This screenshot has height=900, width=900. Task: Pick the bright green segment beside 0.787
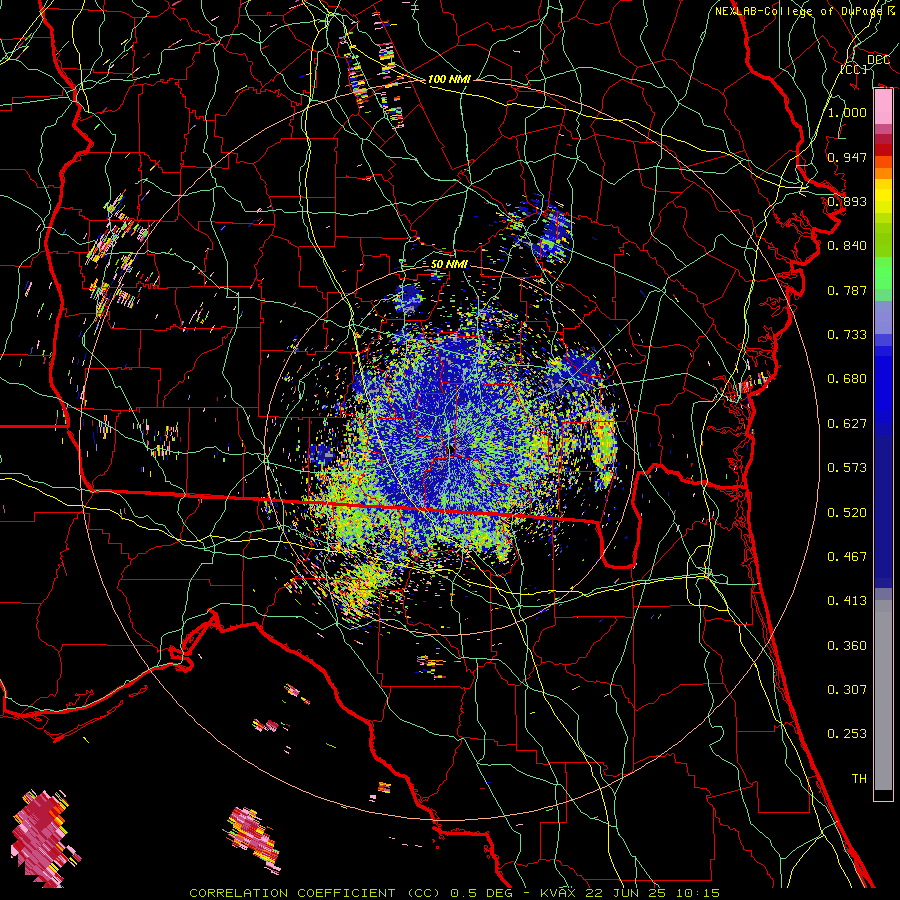883,273
